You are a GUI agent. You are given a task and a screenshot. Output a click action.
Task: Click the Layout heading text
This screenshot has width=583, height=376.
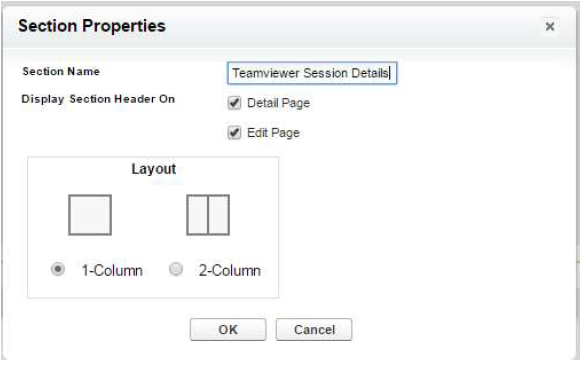pos(154,169)
